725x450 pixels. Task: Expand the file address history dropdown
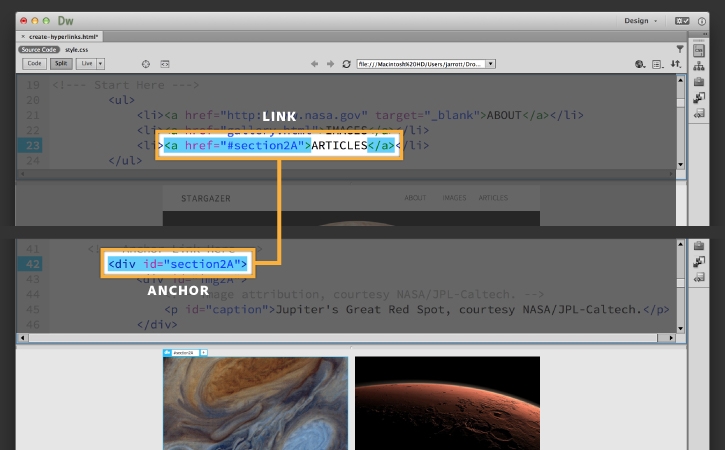click(x=491, y=64)
